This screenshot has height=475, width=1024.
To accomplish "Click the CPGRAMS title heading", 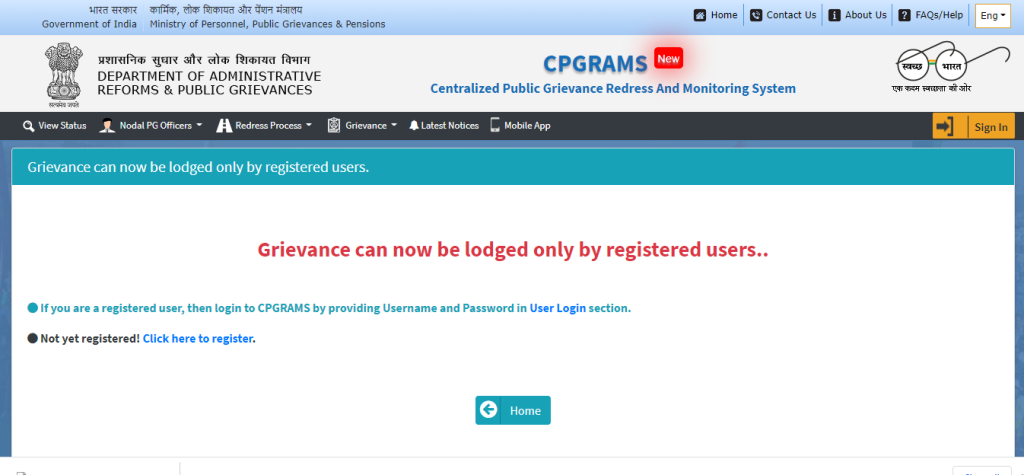I will [595, 63].
